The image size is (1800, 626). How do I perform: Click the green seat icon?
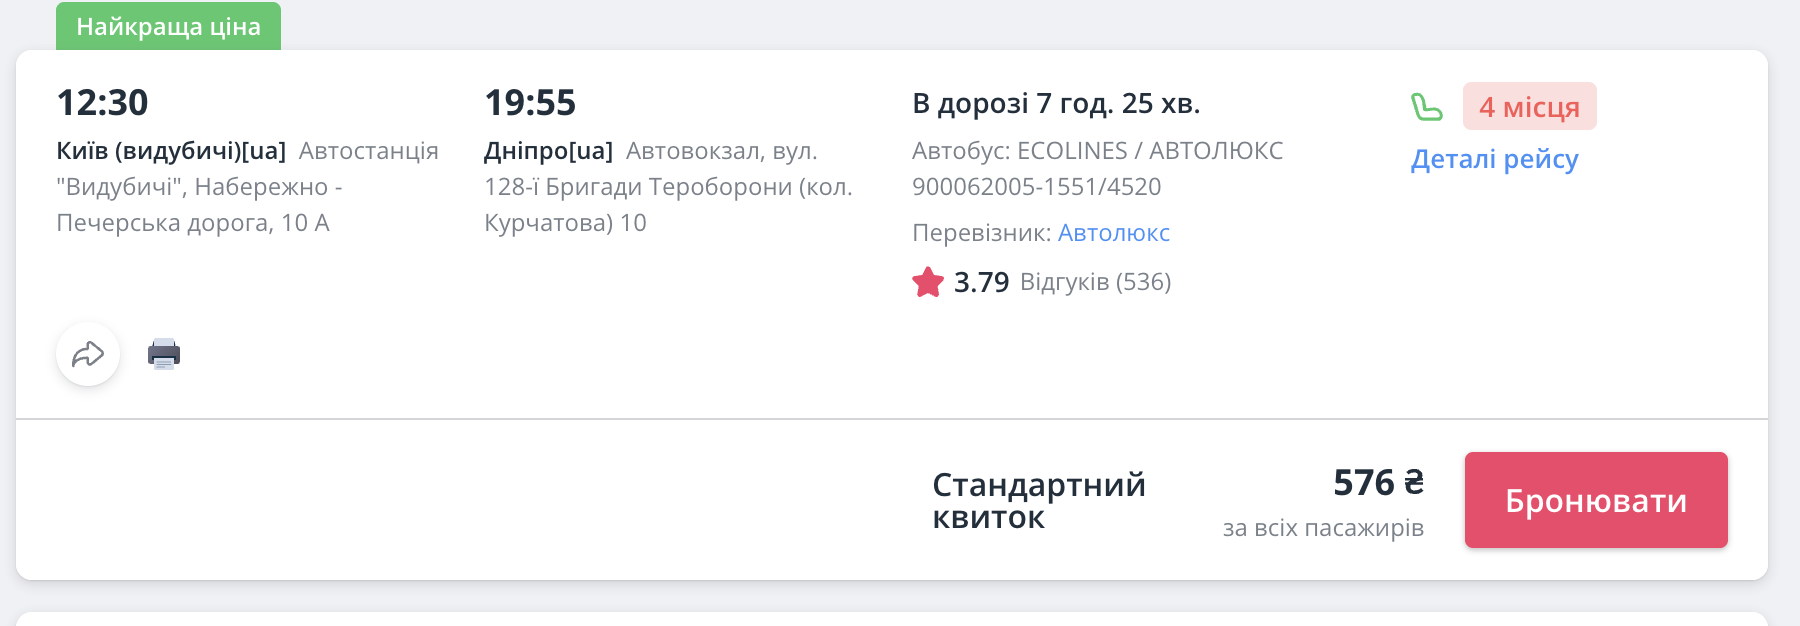click(1427, 107)
